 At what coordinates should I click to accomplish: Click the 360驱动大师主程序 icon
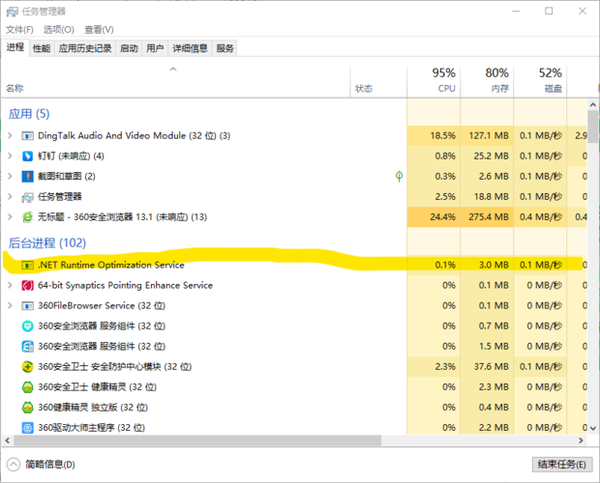click(27, 428)
